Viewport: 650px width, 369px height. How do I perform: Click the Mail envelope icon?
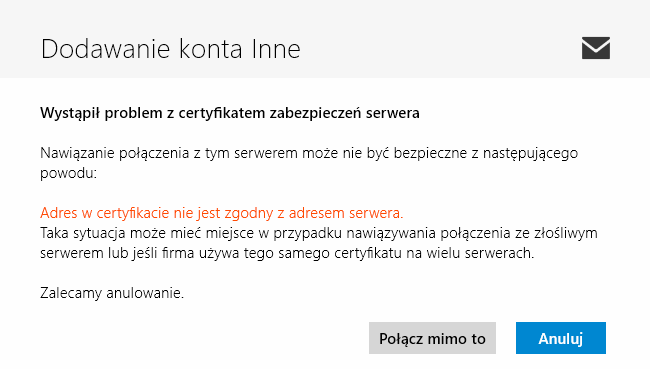pos(596,48)
